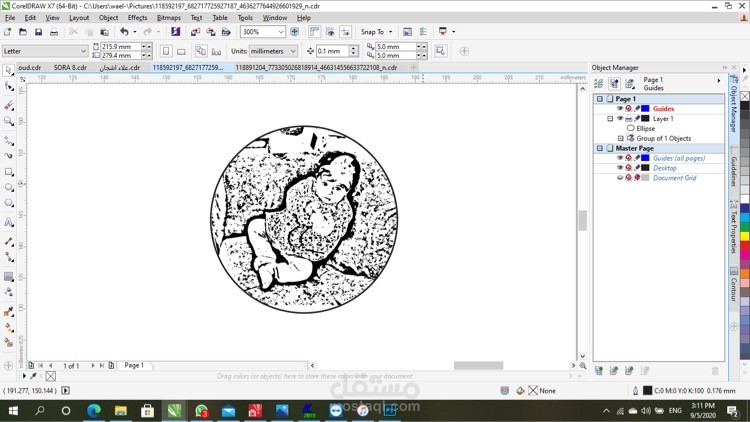Switch to the SORA 8.cdr tab
The height and width of the screenshot is (422, 750).
pos(70,67)
